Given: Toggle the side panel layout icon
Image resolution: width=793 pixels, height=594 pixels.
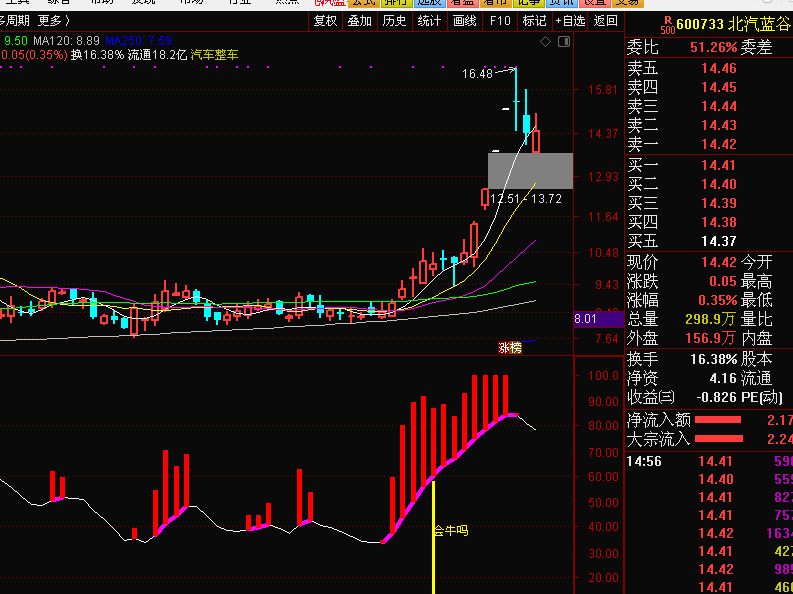Looking at the screenshot, I should click(564, 41).
